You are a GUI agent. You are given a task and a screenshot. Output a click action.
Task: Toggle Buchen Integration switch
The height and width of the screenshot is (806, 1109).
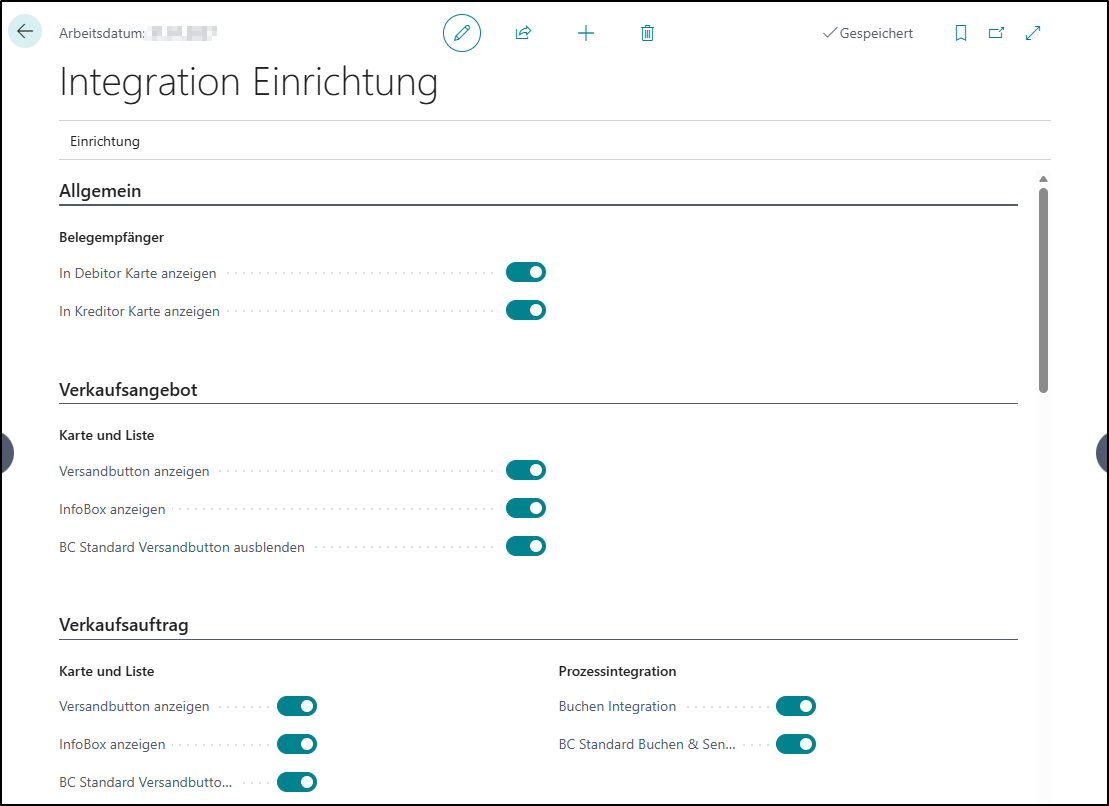[796, 706]
